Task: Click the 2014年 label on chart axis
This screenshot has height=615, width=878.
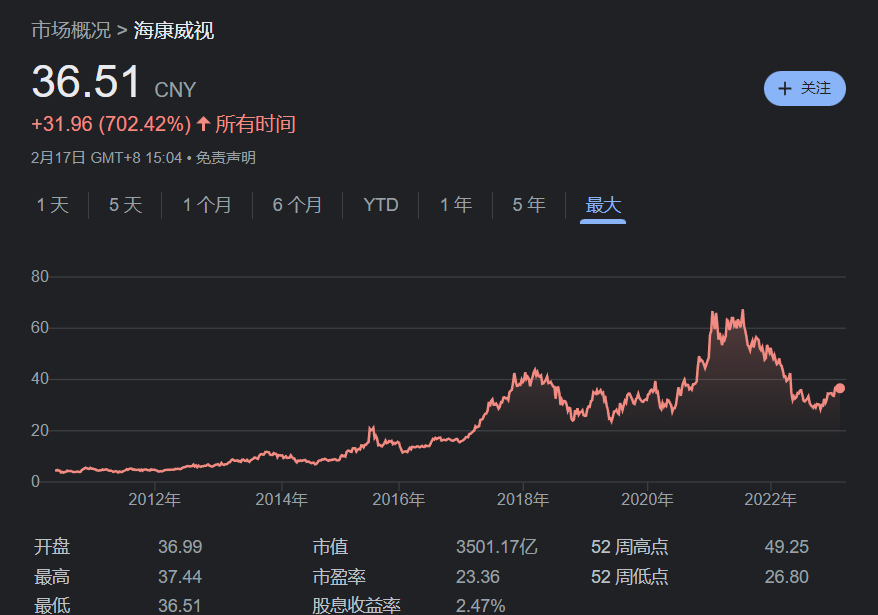Action: click(282, 499)
